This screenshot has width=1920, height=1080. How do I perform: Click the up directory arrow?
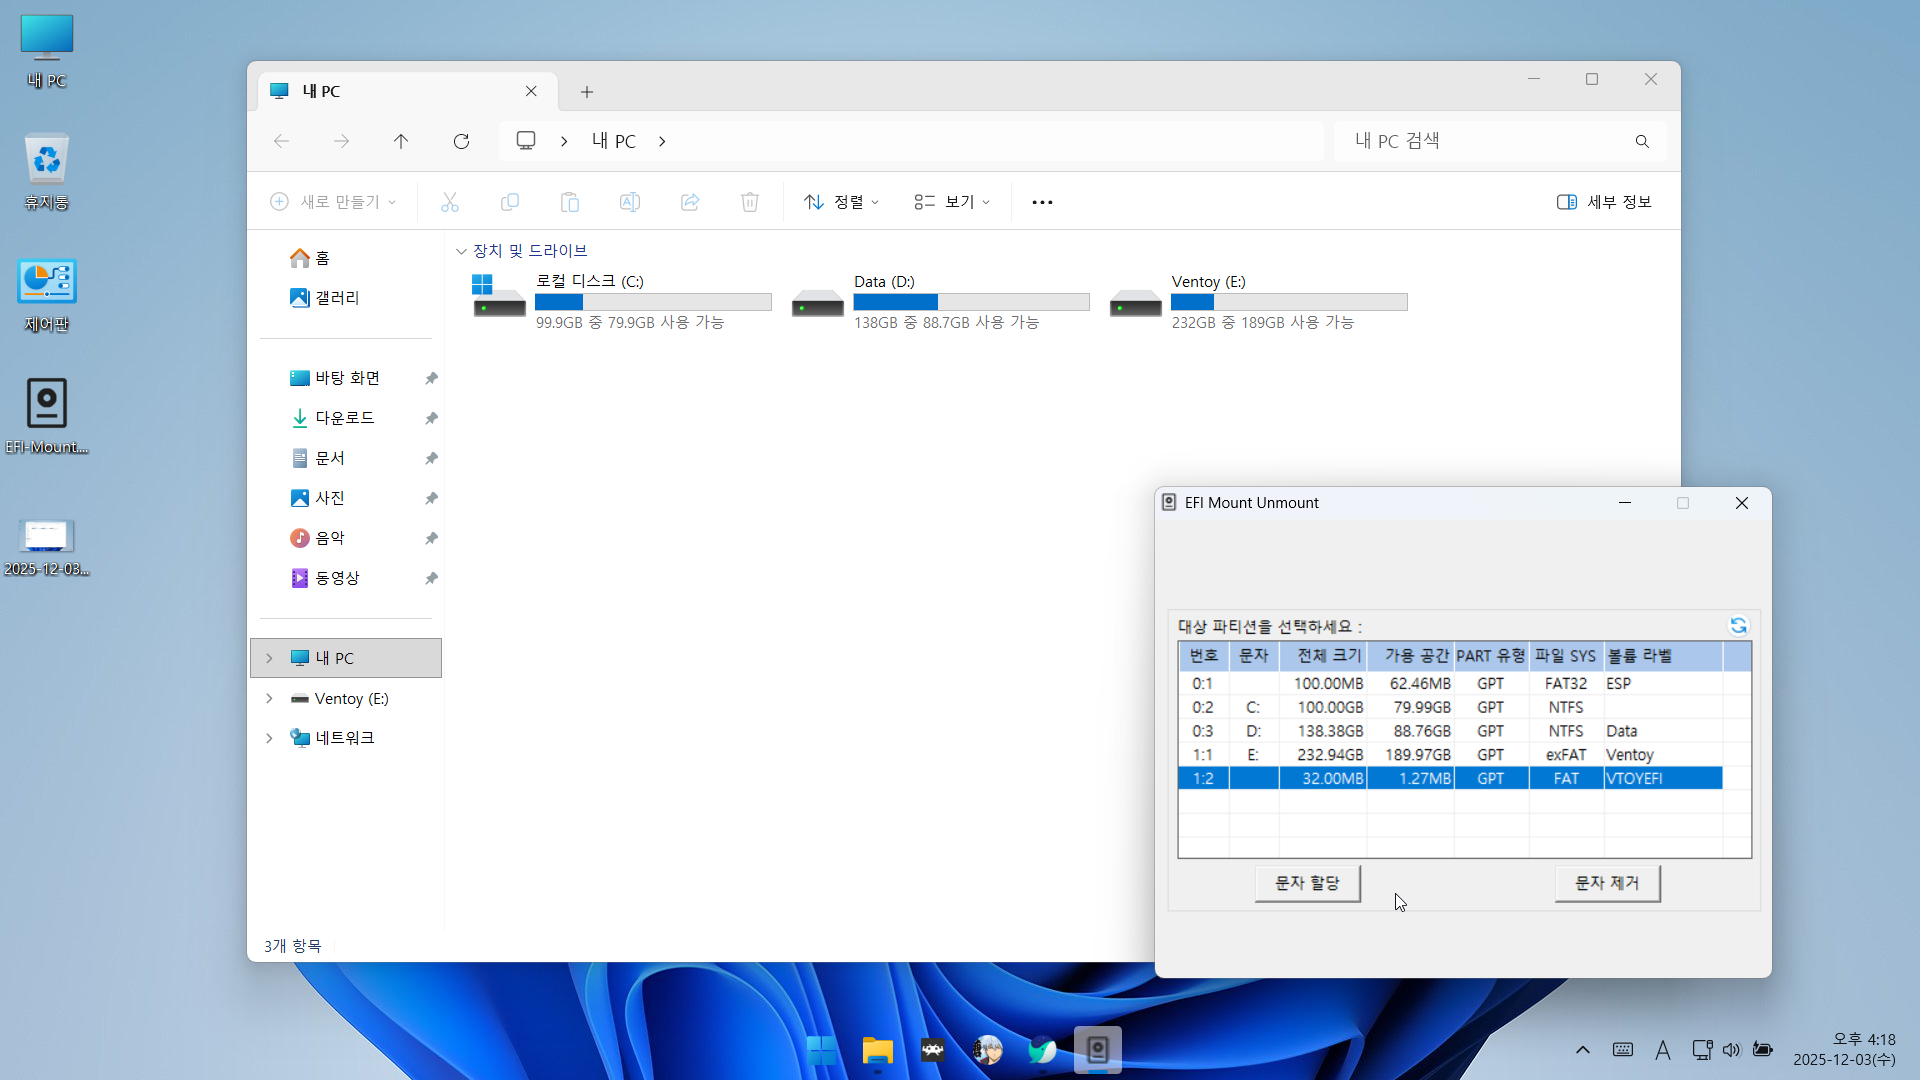pos(401,141)
